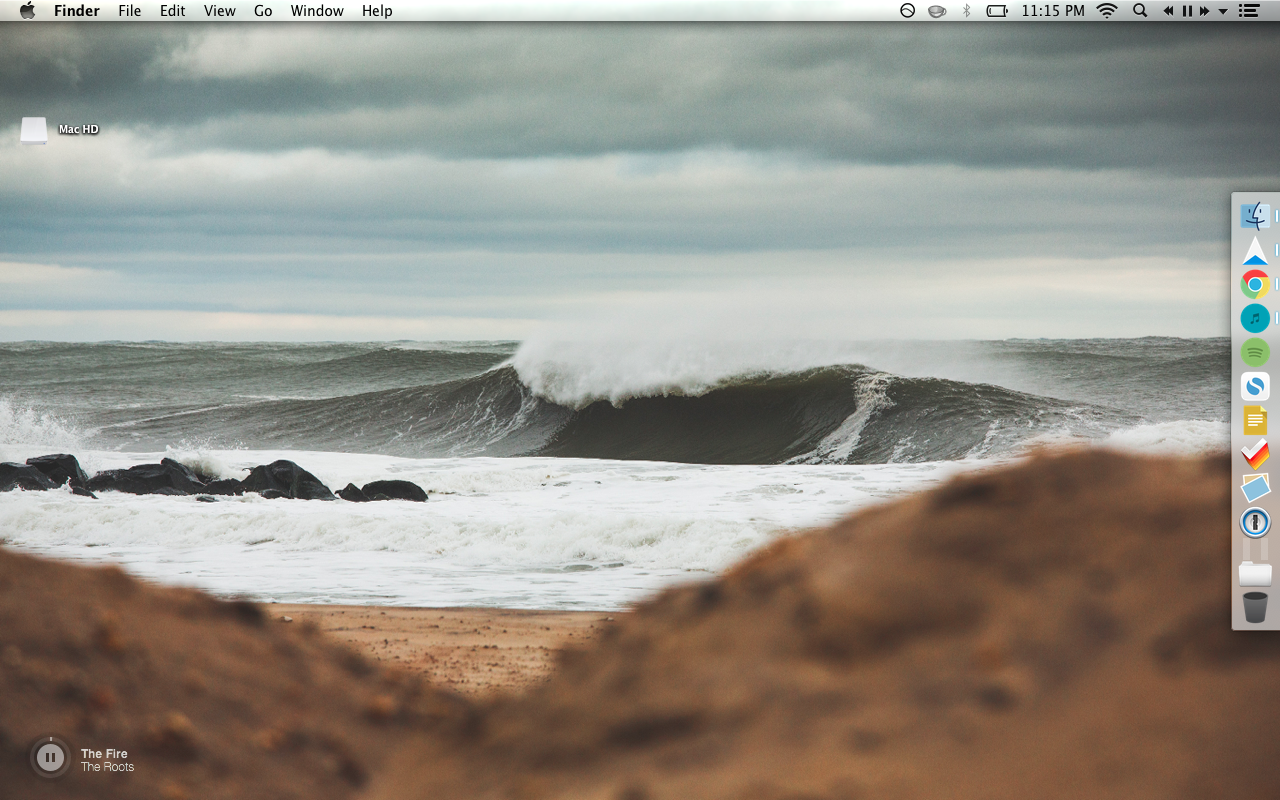Pause playback from menu bar control
Viewport: 1280px width, 800px height.
tap(1187, 11)
